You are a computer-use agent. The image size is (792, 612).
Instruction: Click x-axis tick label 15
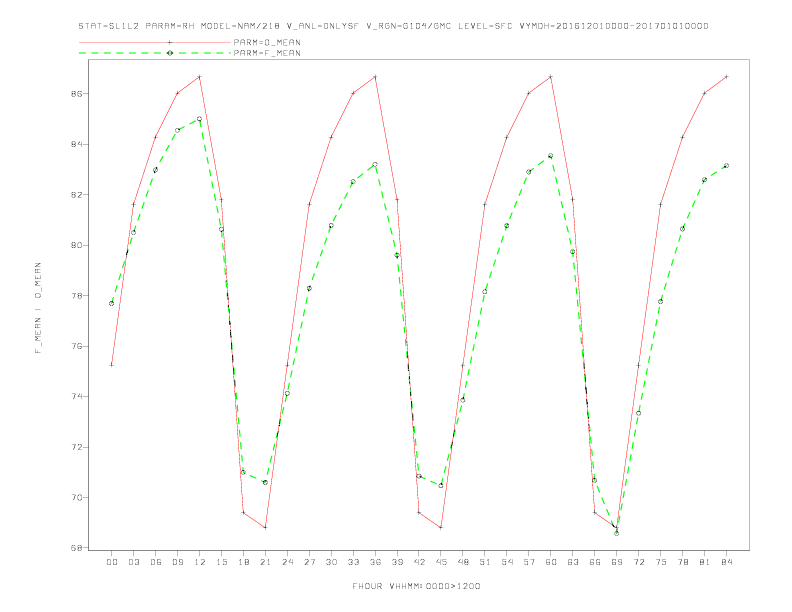coord(221,562)
